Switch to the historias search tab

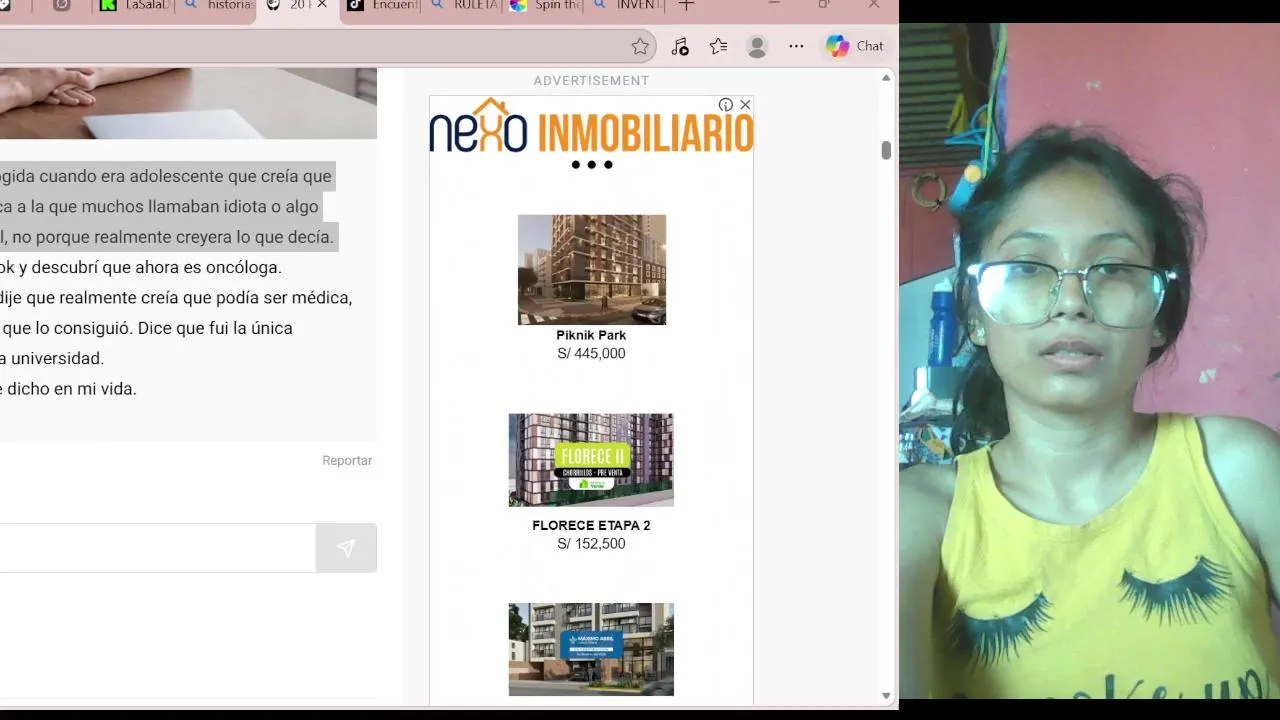click(219, 6)
